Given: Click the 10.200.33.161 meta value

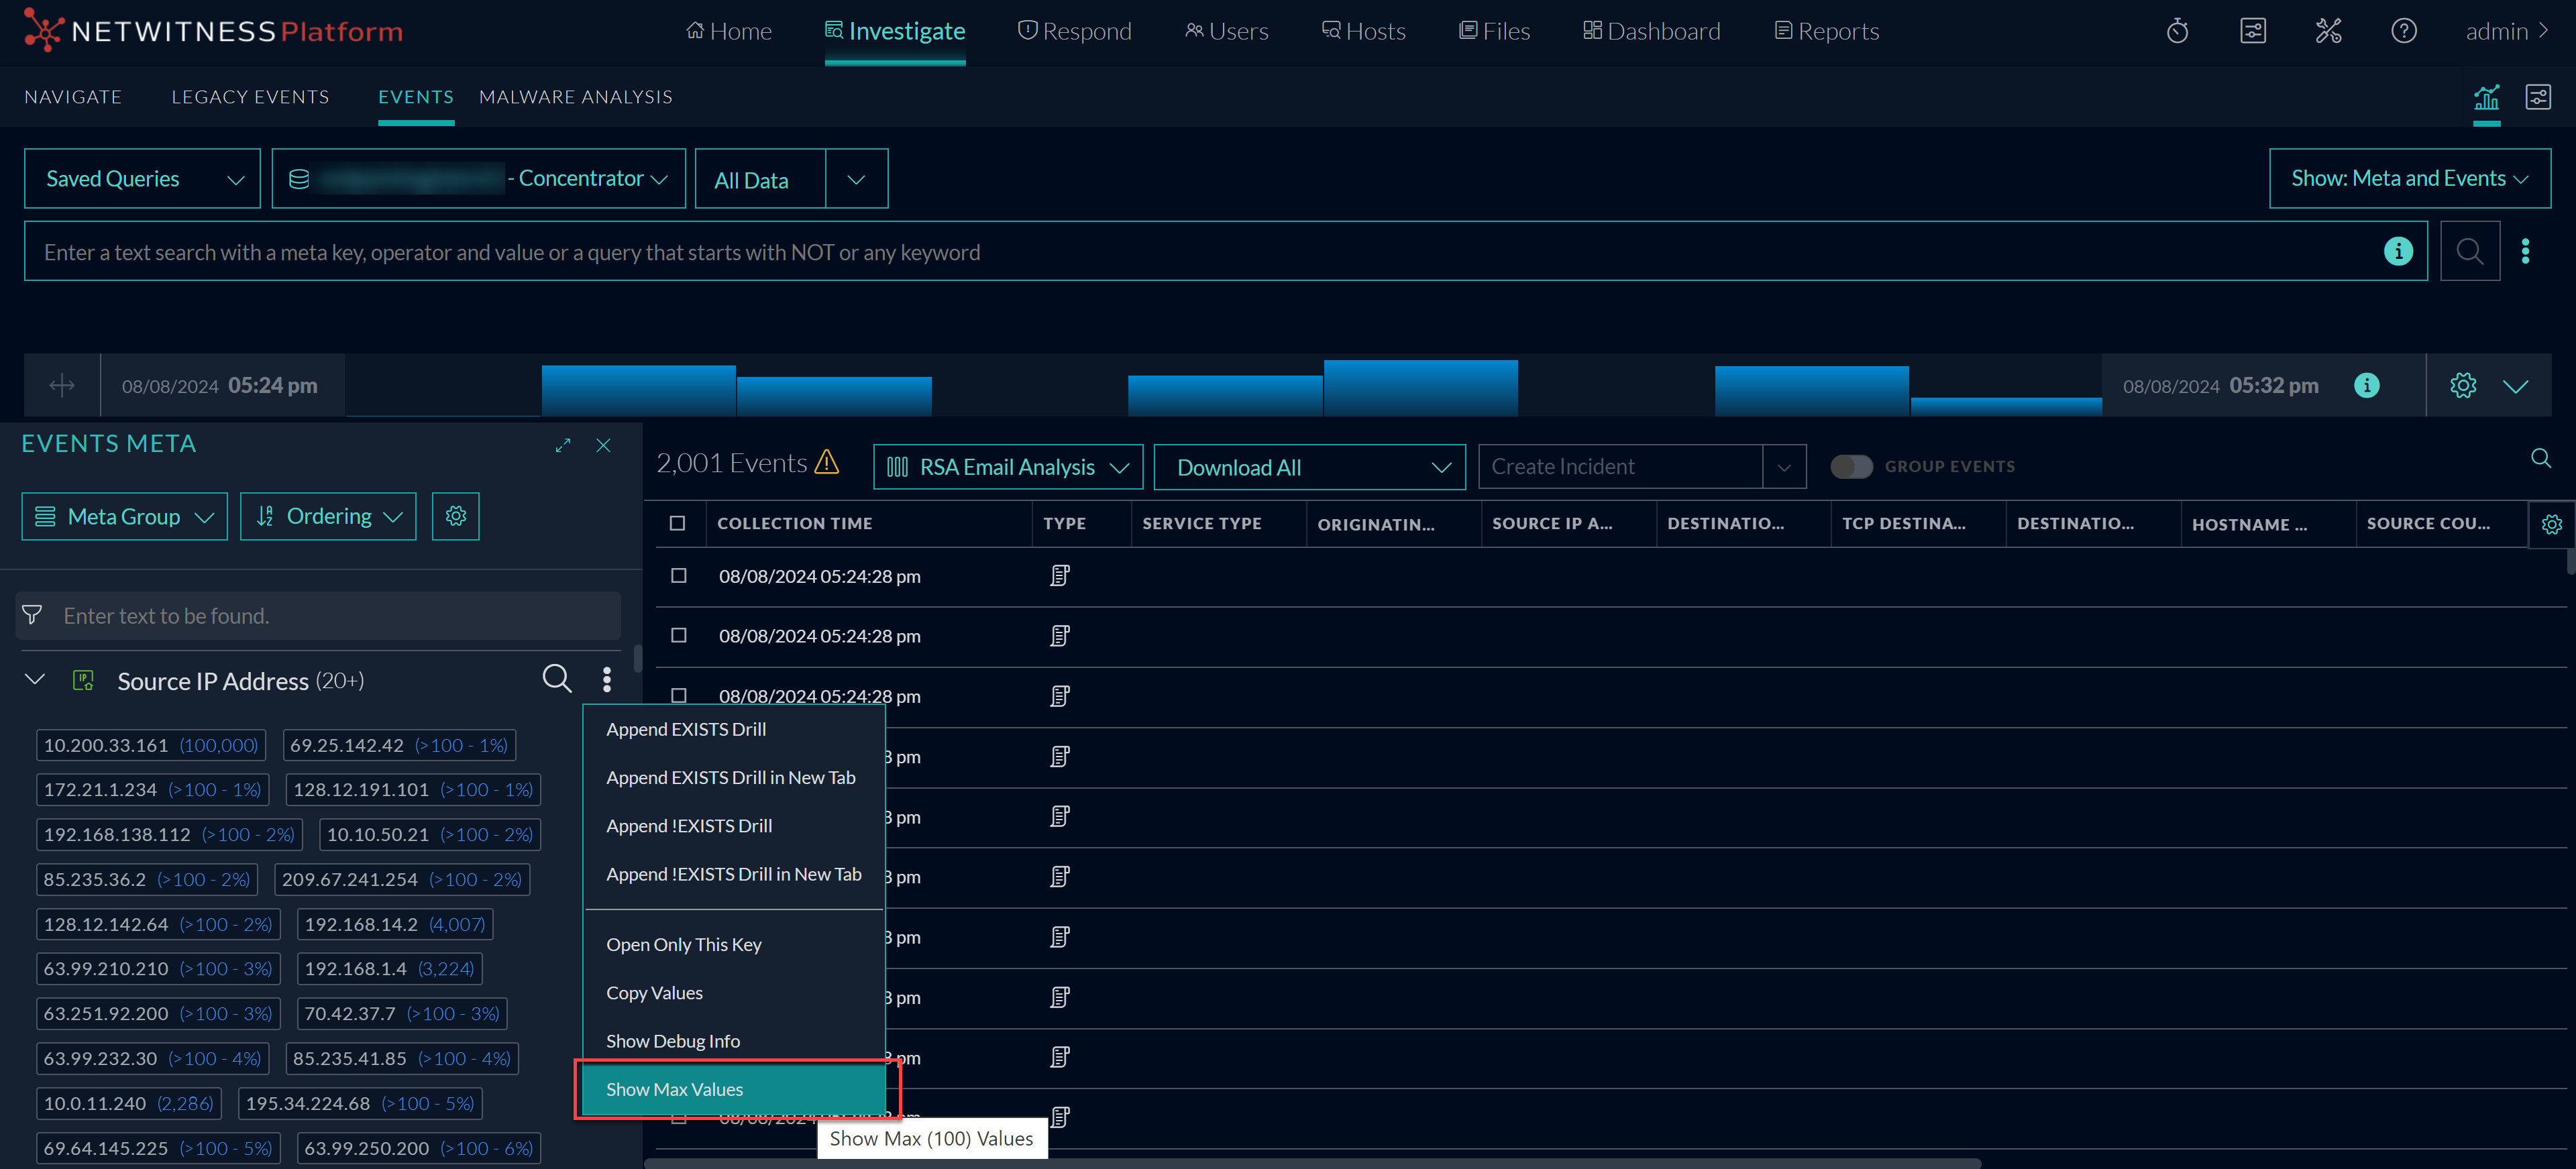Looking at the screenshot, I should (106, 745).
